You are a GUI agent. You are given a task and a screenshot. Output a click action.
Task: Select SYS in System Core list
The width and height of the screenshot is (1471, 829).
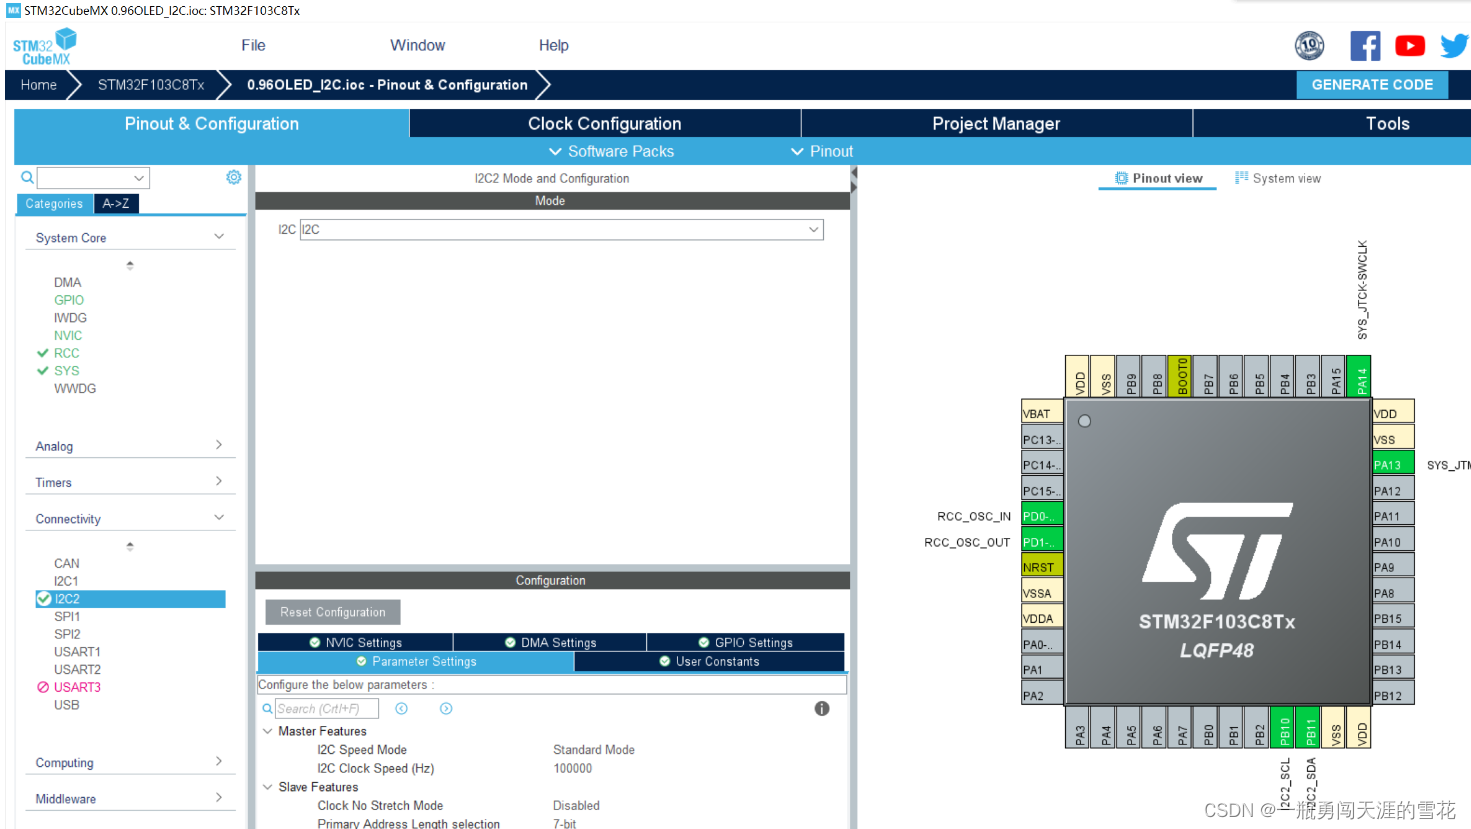(x=66, y=371)
